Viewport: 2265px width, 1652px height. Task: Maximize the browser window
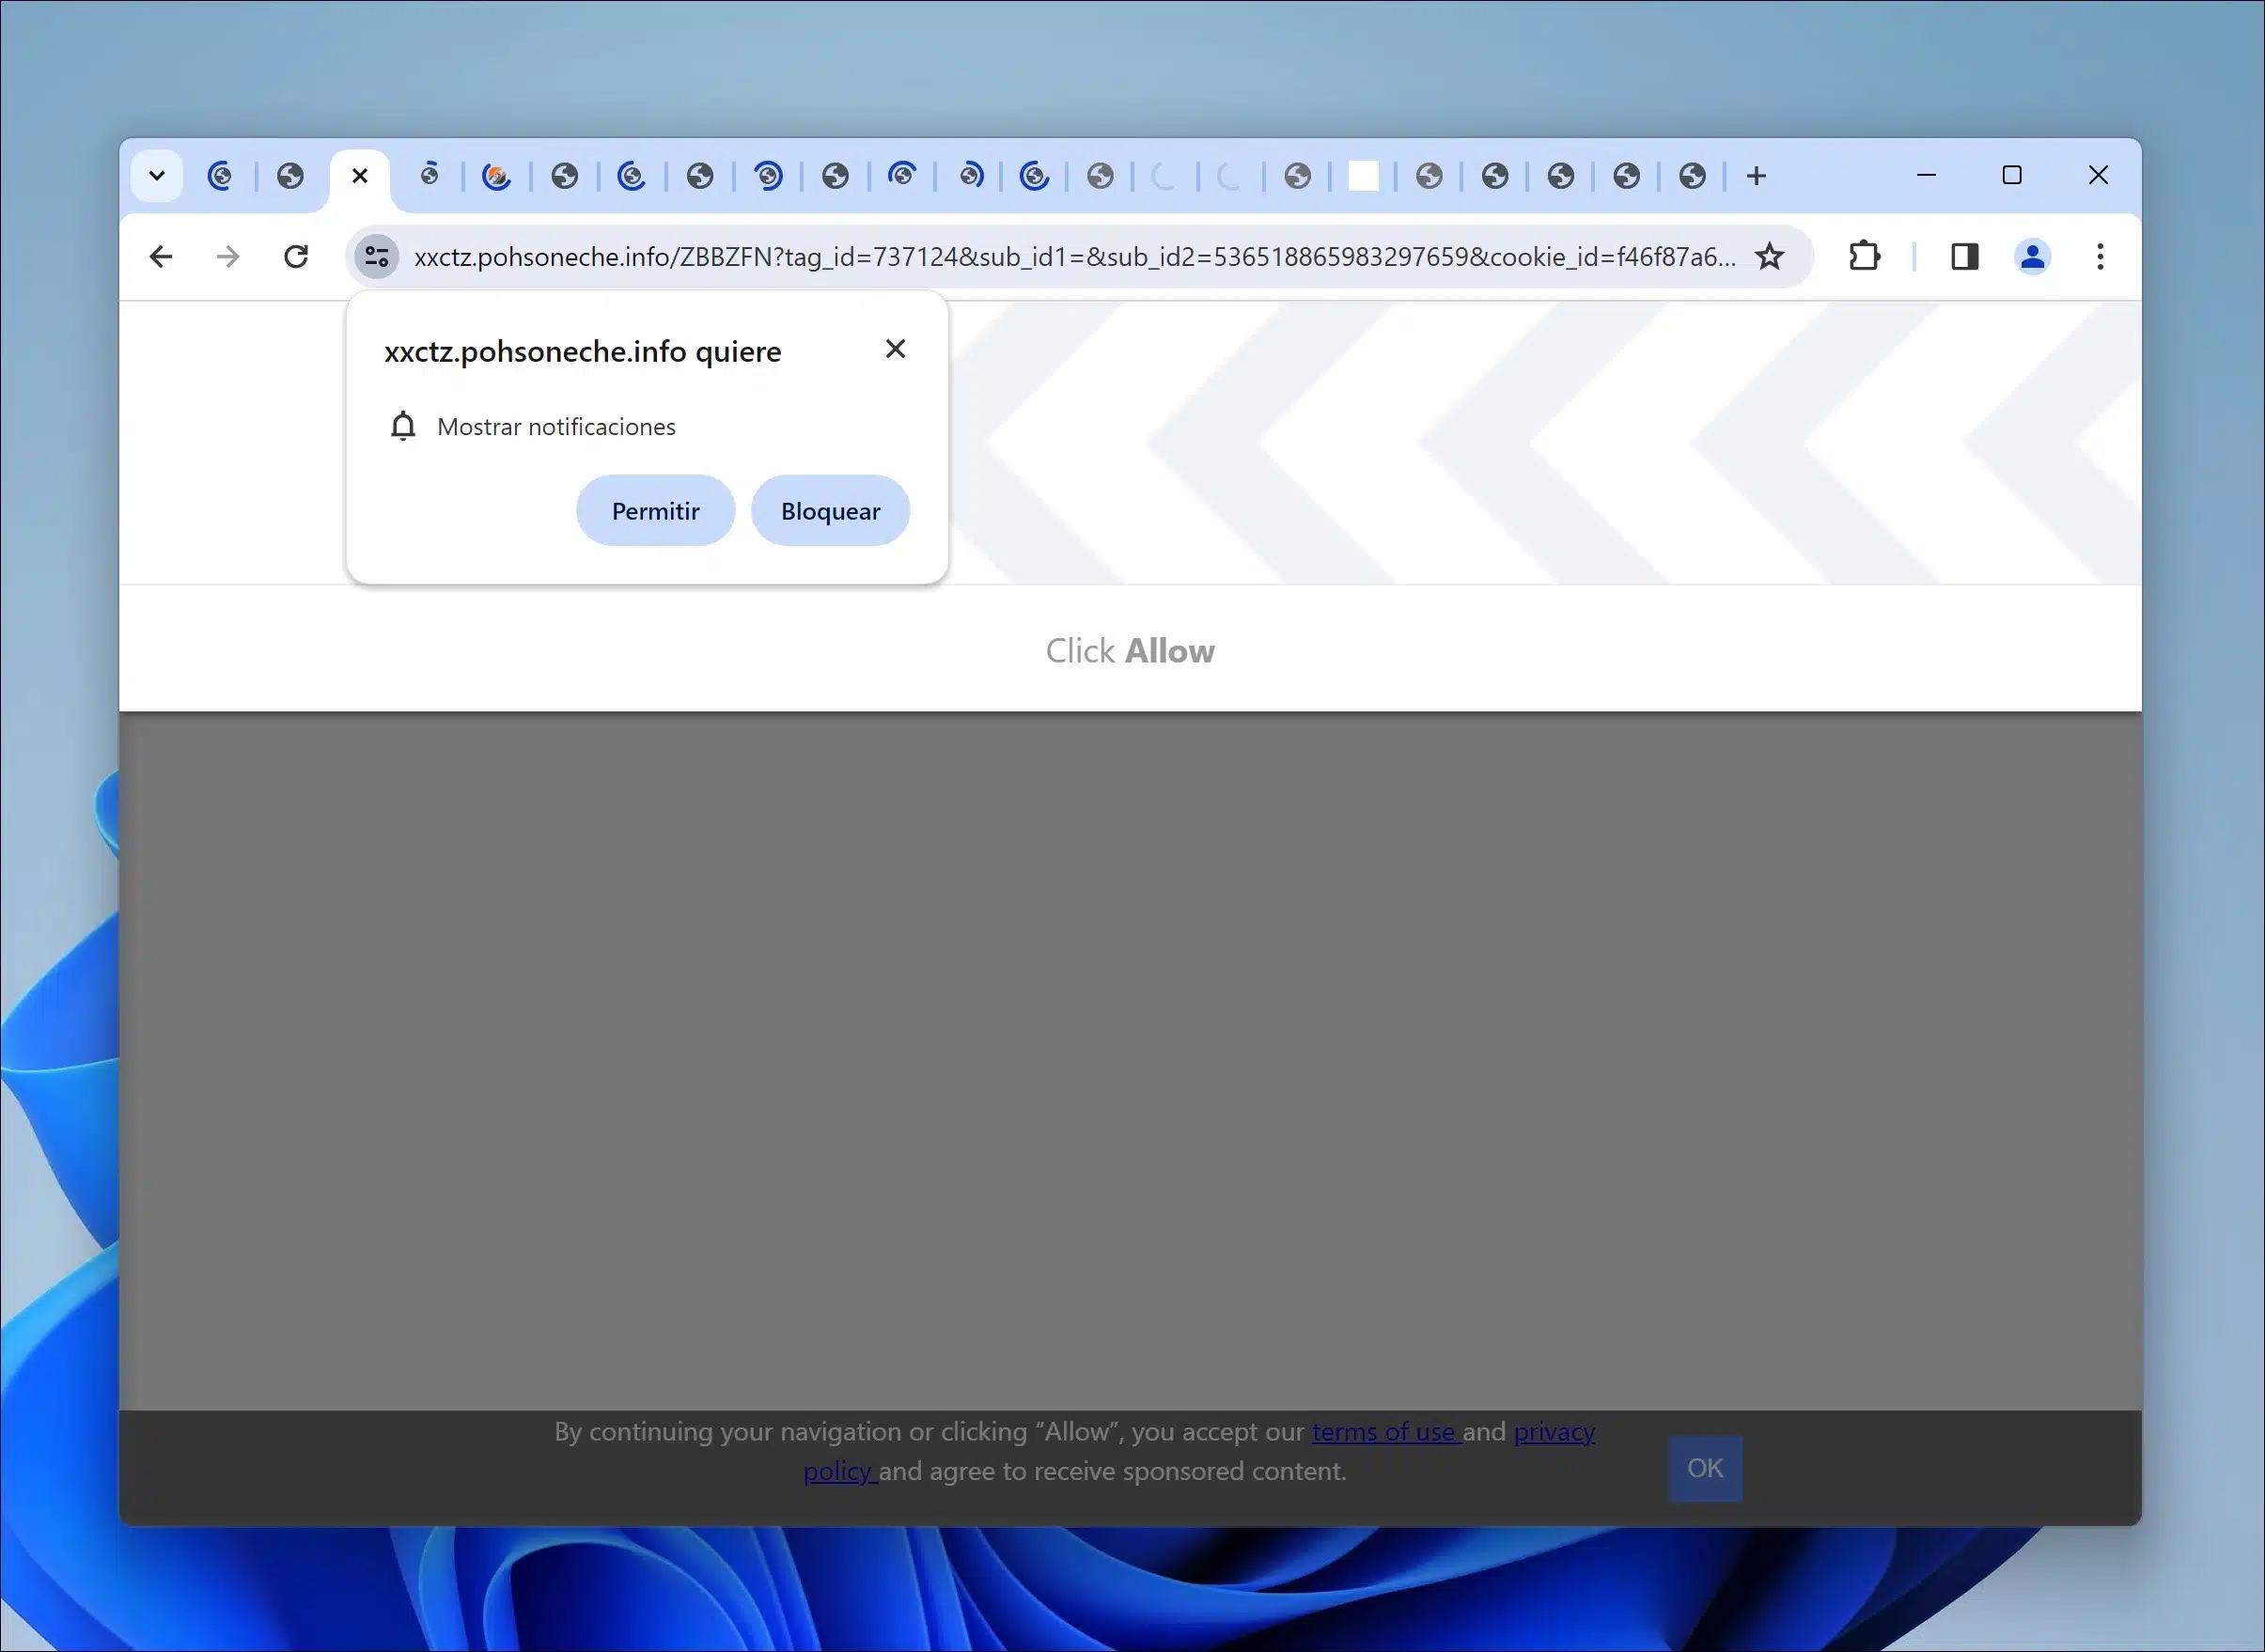[x=2012, y=175]
